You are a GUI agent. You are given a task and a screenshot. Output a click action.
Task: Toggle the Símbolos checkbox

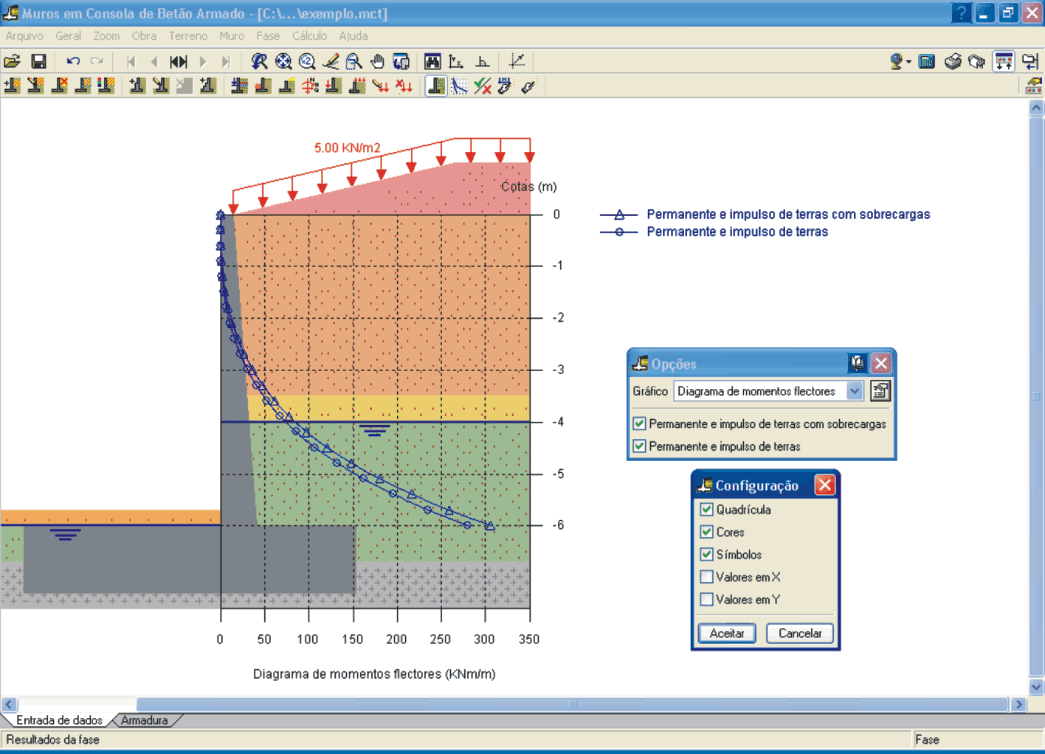click(707, 555)
